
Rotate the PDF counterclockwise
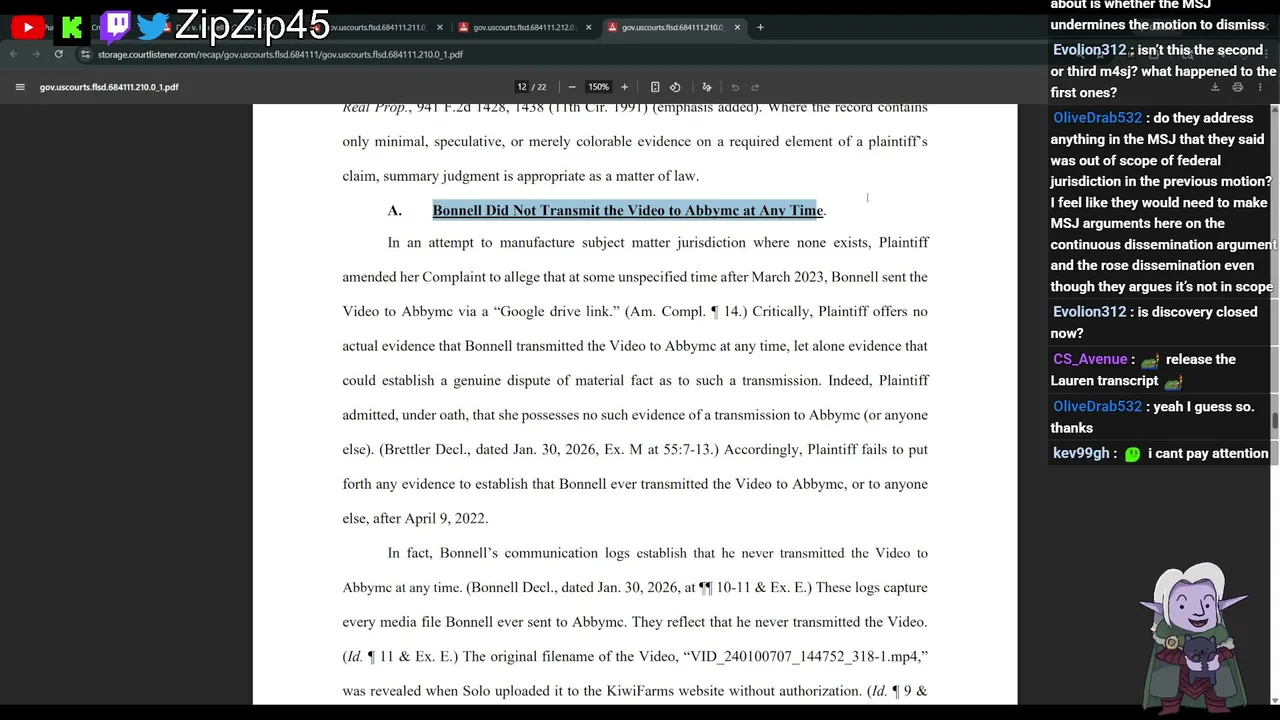click(x=675, y=87)
